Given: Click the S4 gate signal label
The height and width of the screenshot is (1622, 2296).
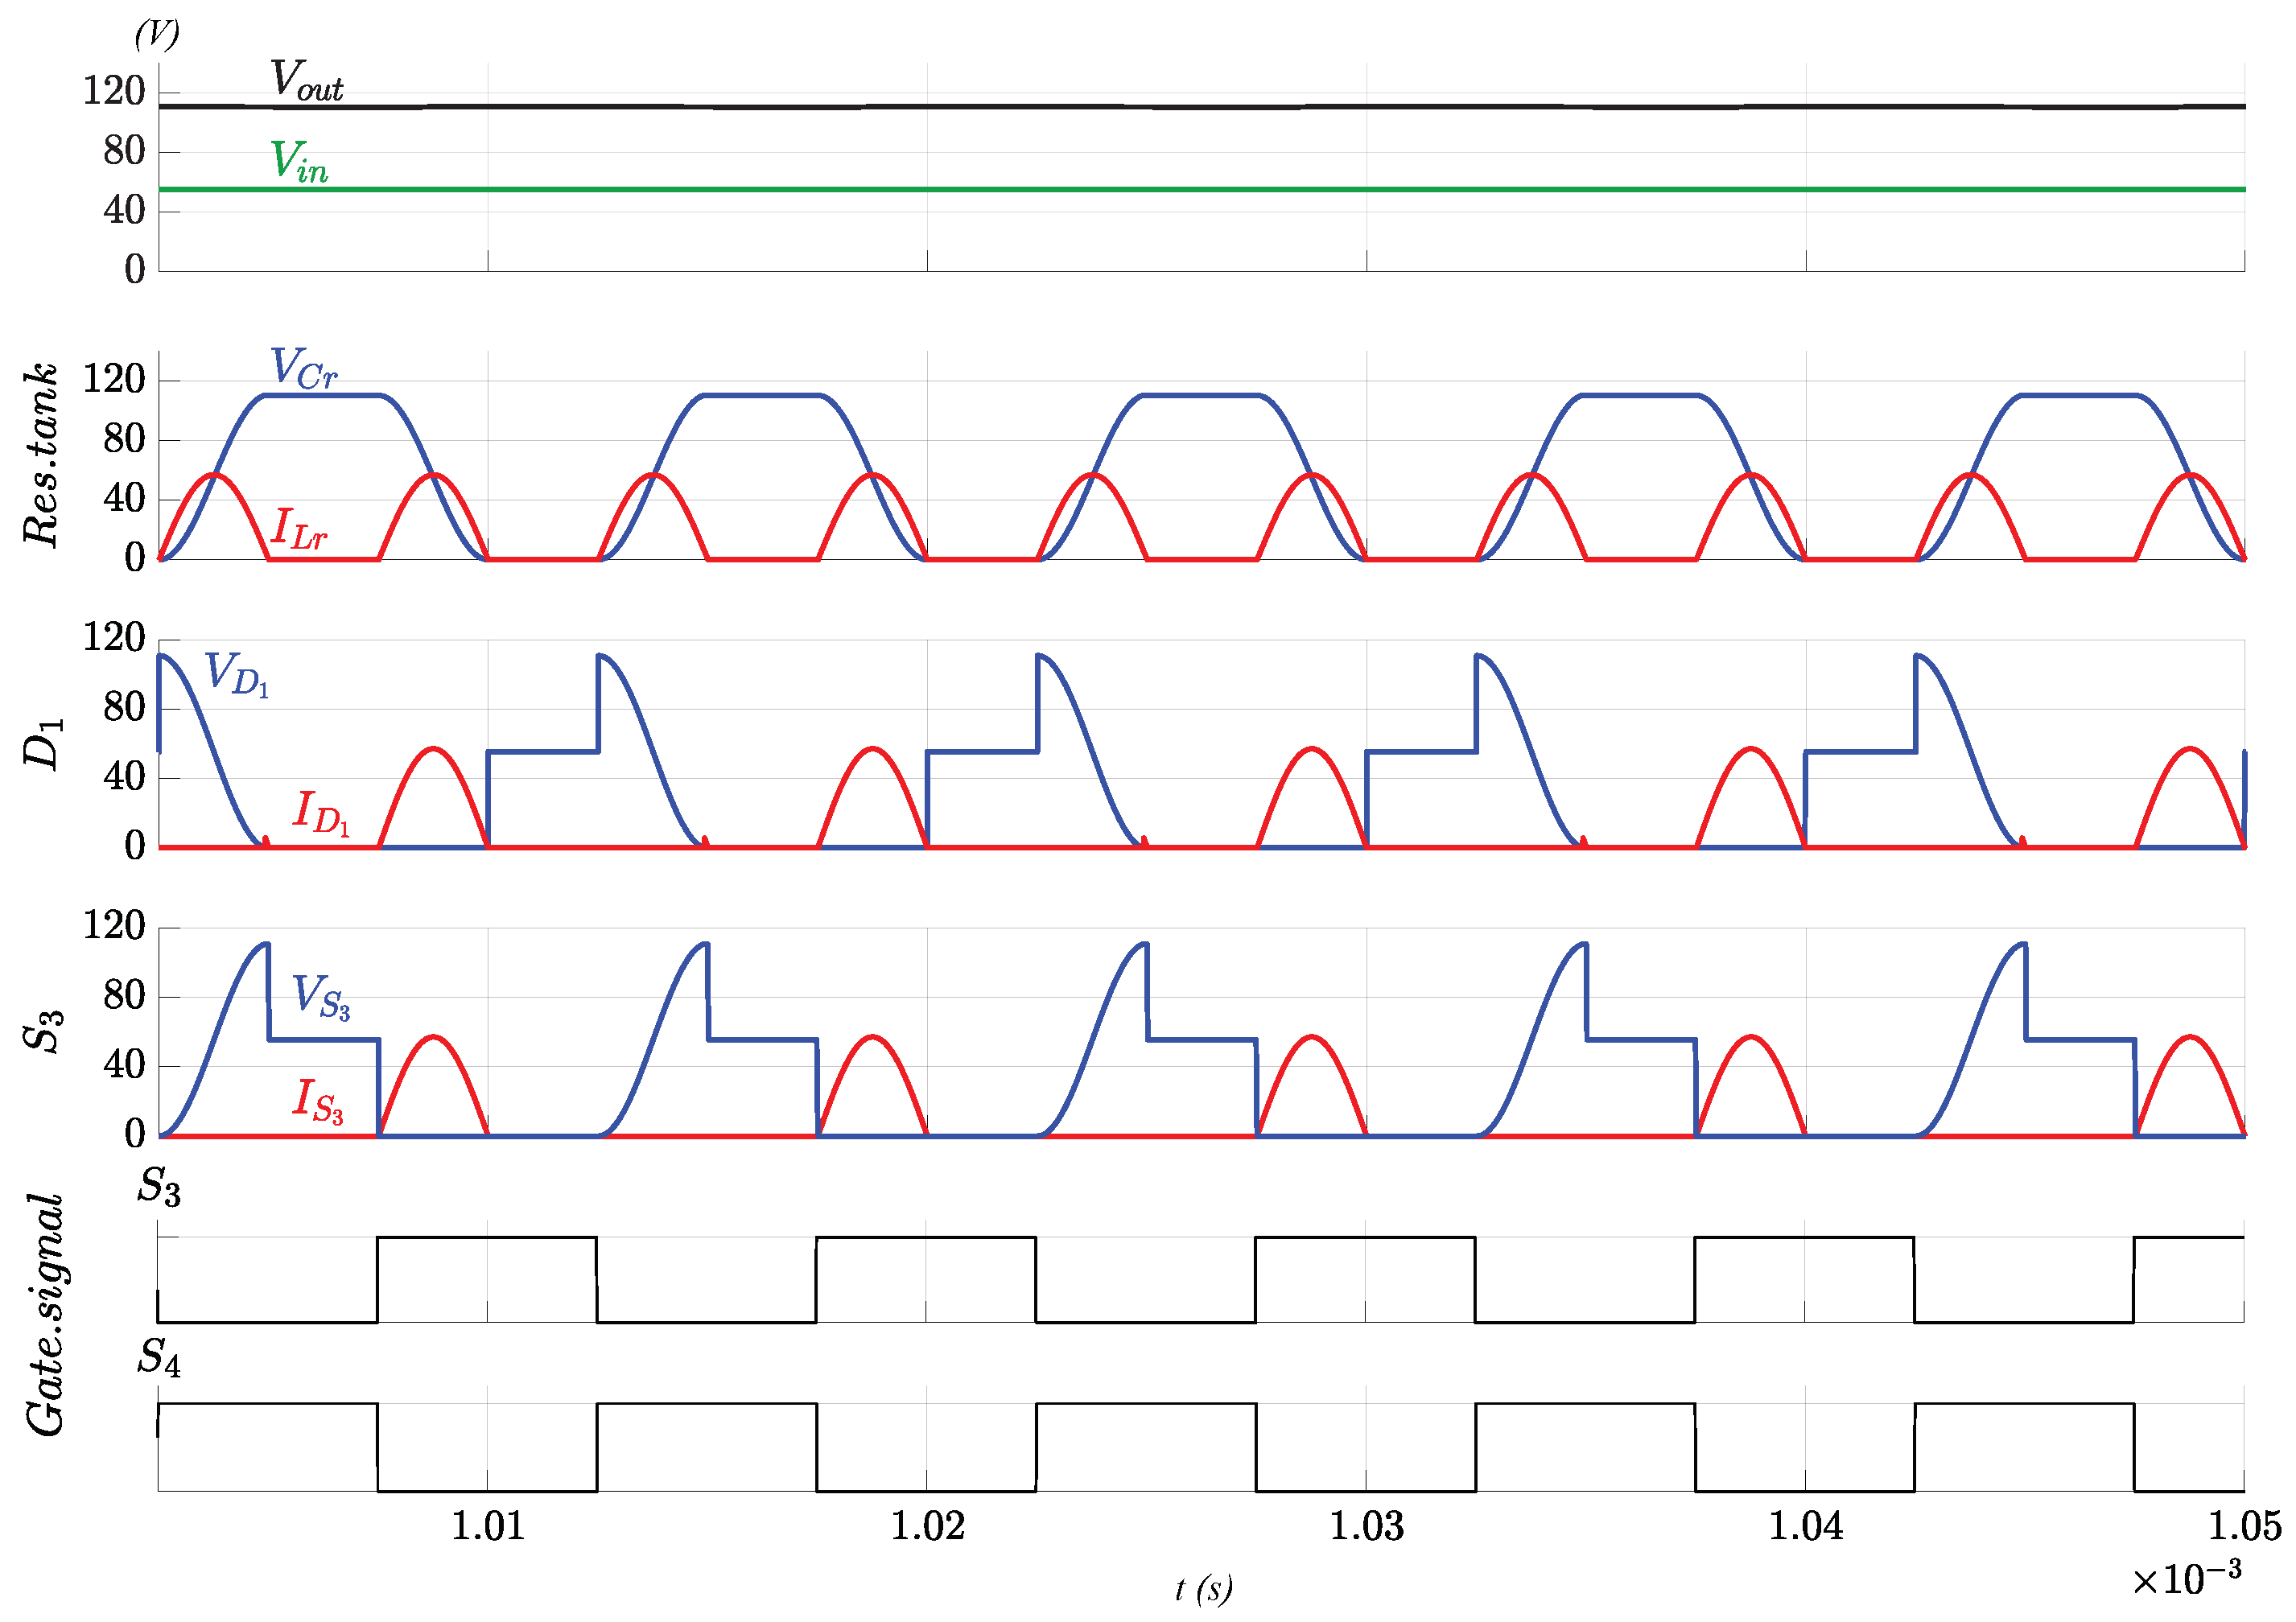Looking at the screenshot, I should click(x=159, y=1358).
